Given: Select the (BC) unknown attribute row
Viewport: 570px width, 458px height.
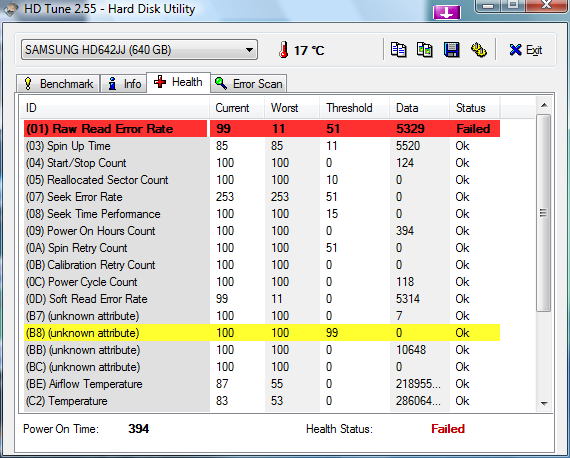Looking at the screenshot, I should [262, 367].
